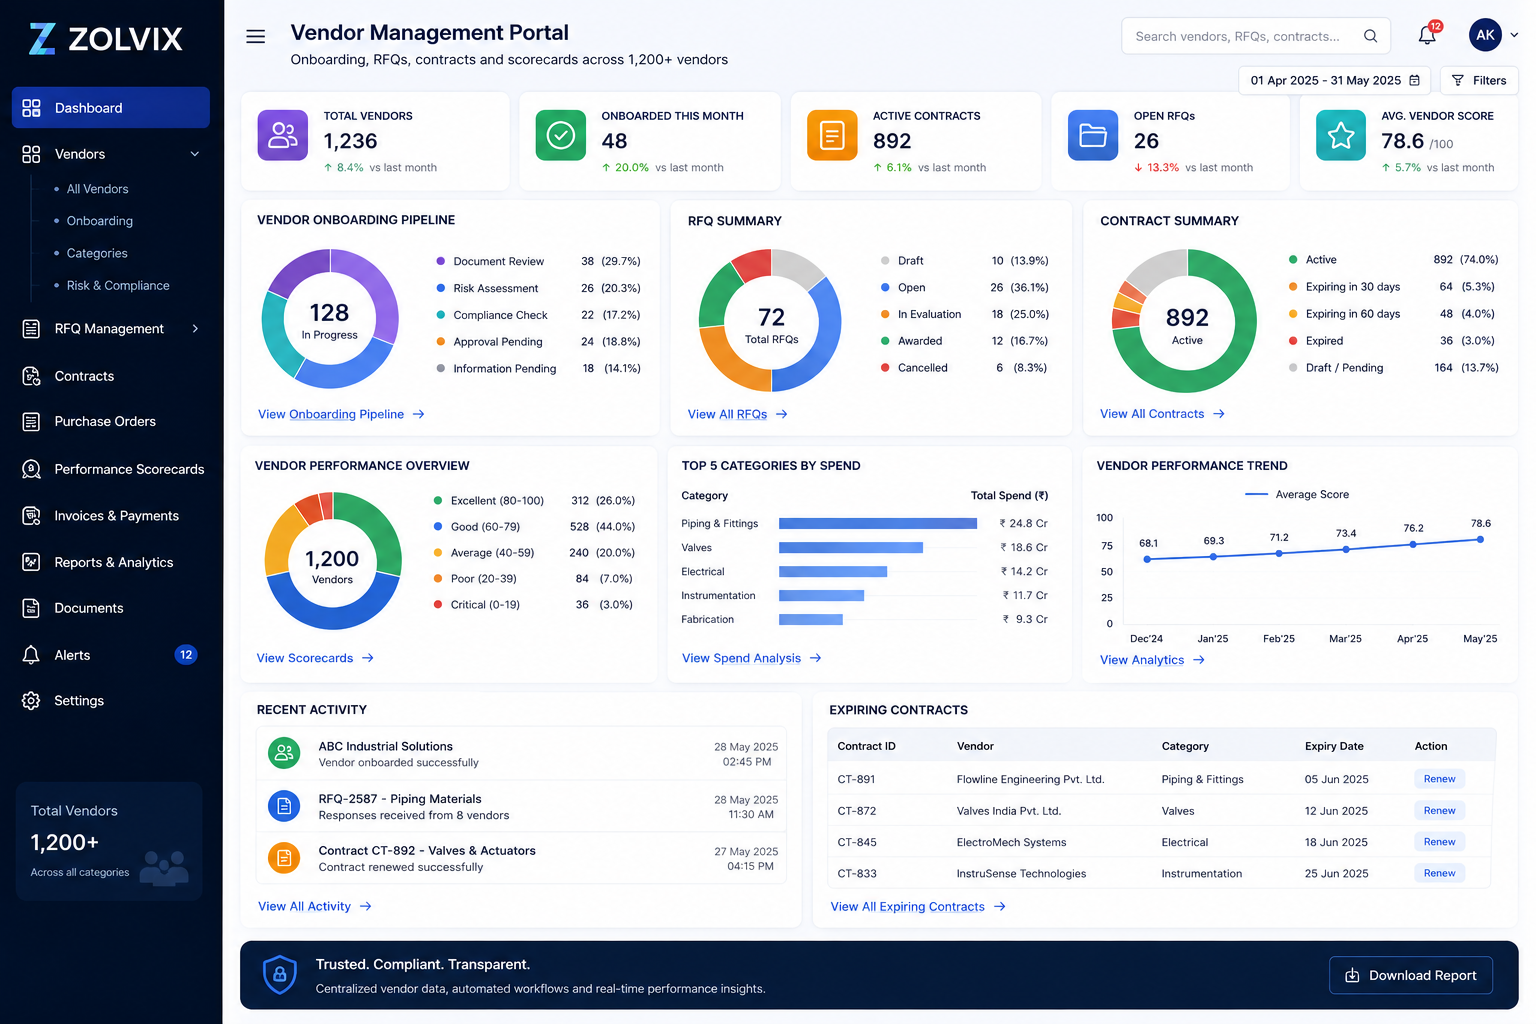Open View All RFQs link
1536x1024 pixels.
coord(738,414)
